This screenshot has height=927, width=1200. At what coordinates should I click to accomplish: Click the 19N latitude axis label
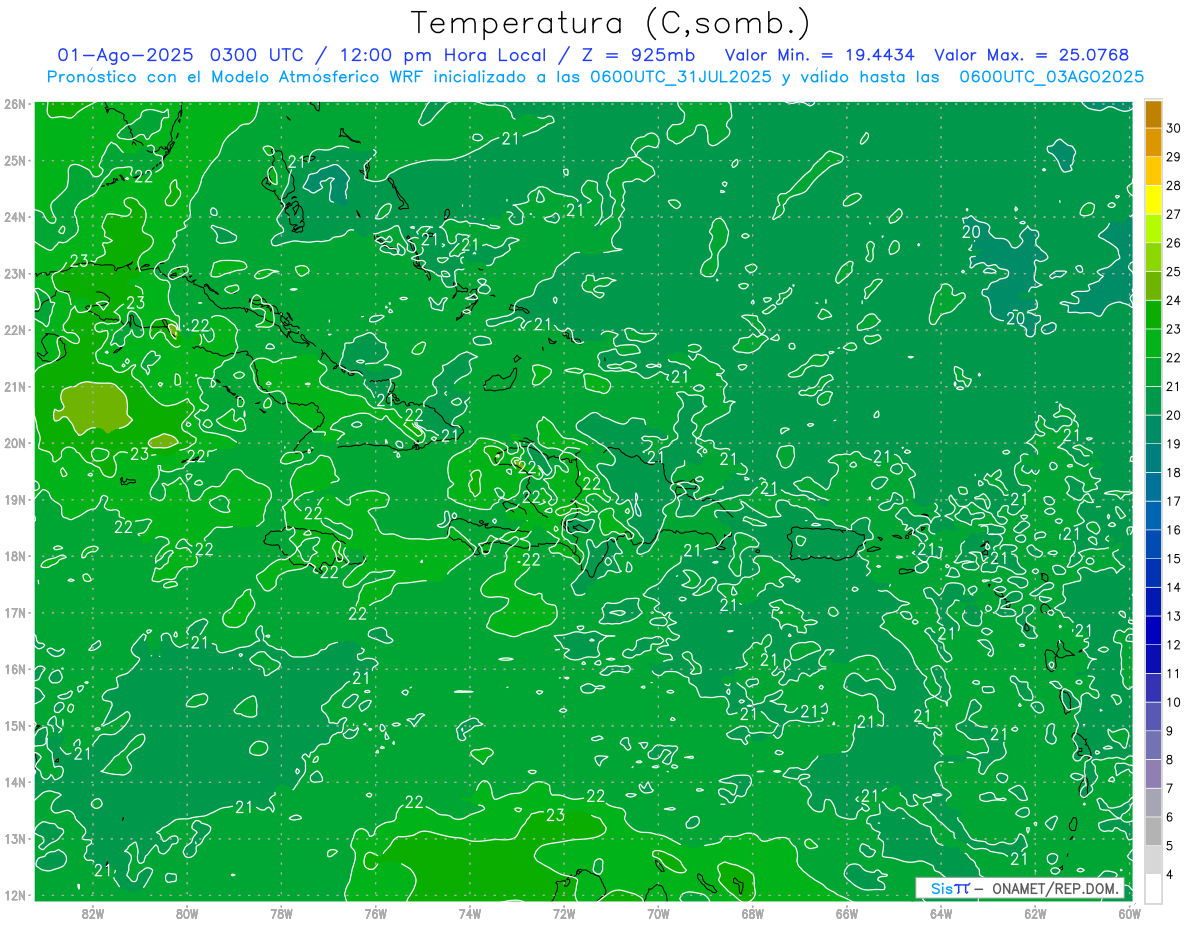[15, 499]
